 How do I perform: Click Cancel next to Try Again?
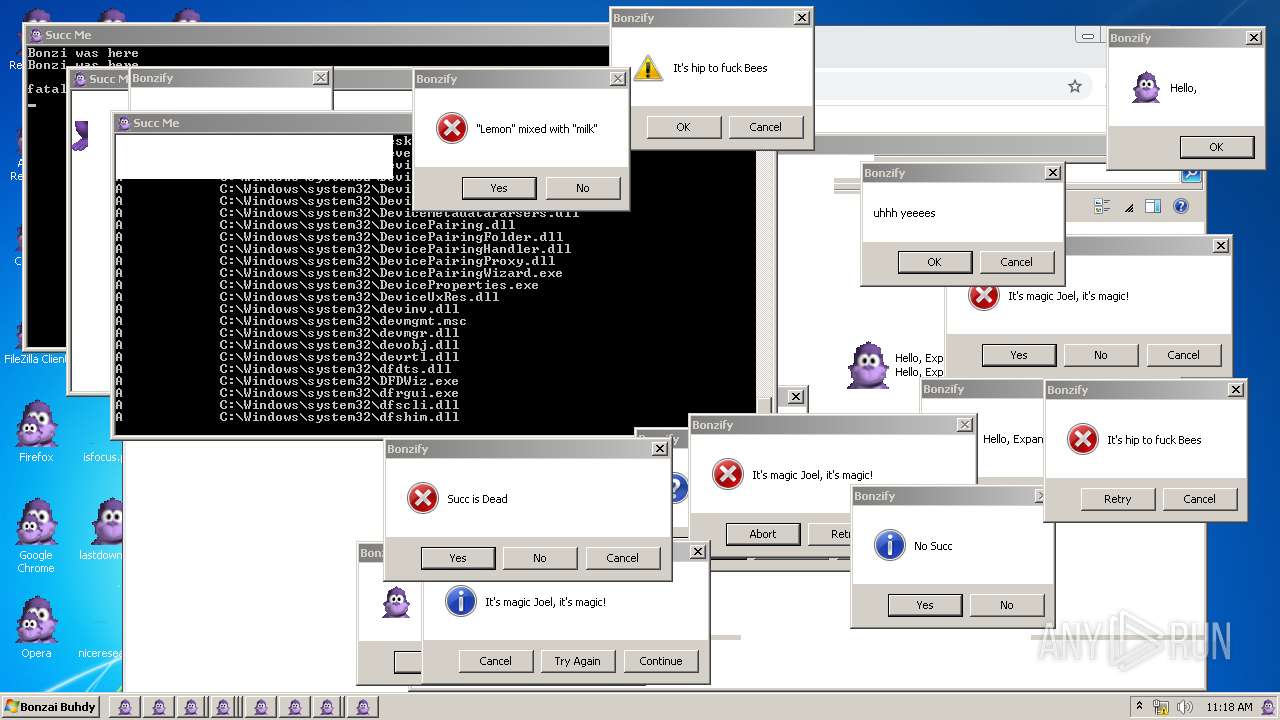point(495,661)
